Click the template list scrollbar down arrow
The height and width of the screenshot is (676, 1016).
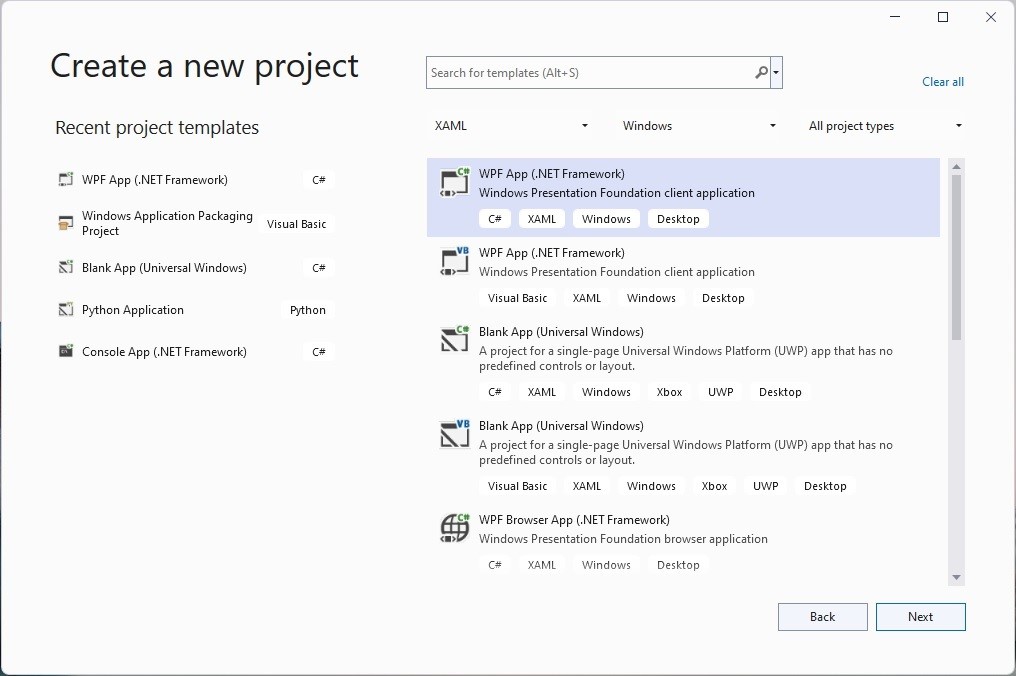[956, 577]
